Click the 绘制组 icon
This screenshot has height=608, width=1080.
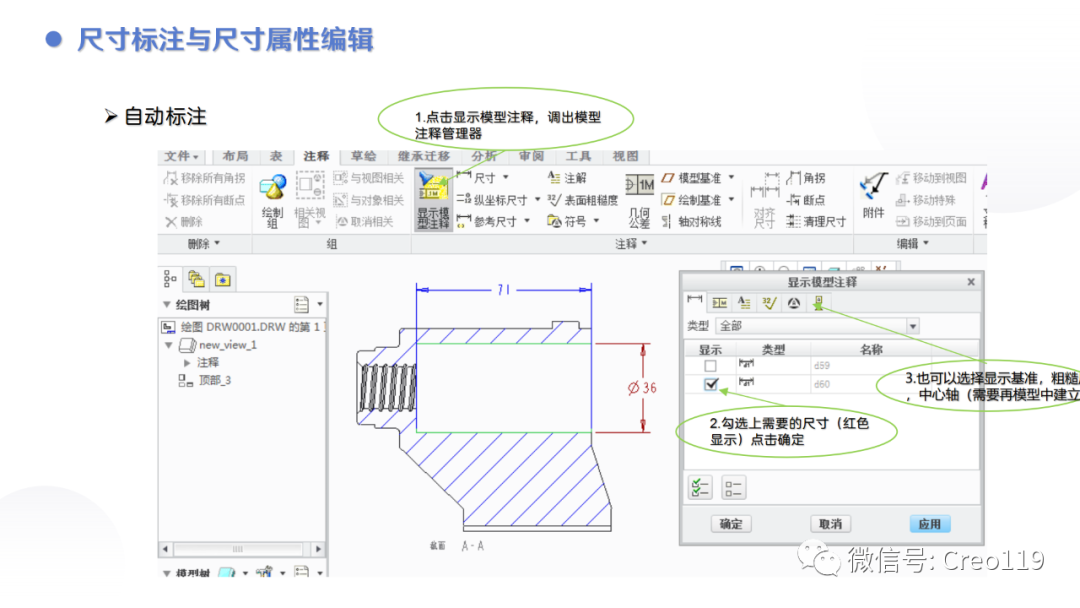pyautogui.click(x=273, y=200)
